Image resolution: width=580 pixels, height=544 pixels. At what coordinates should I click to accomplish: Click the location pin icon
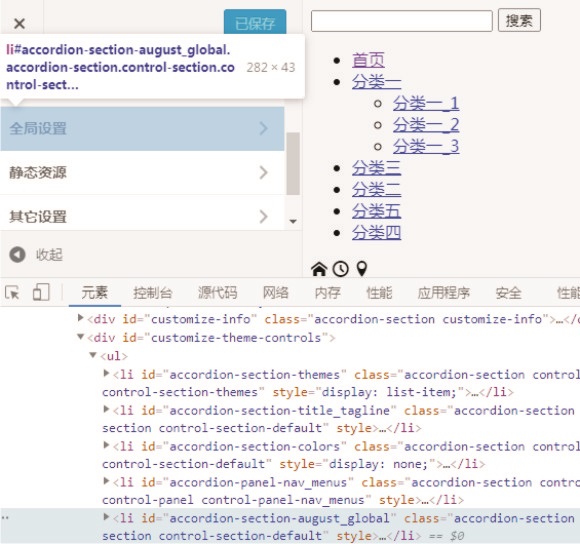click(362, 269)
